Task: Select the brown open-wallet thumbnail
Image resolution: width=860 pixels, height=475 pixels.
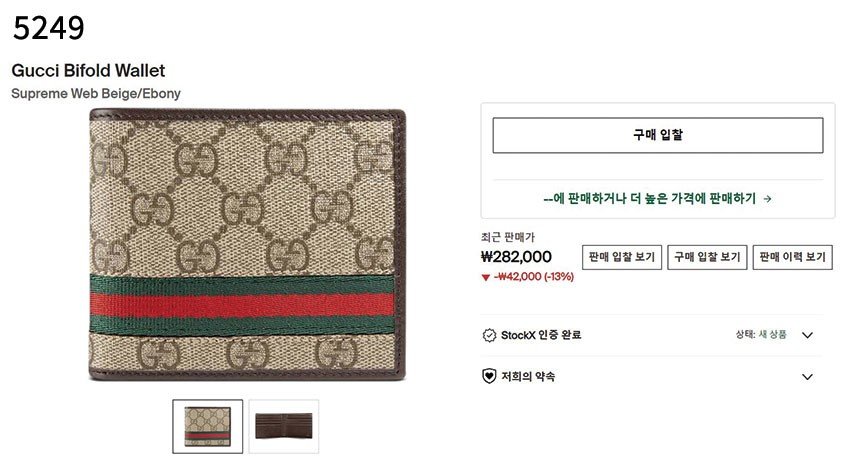Action: 284,425
